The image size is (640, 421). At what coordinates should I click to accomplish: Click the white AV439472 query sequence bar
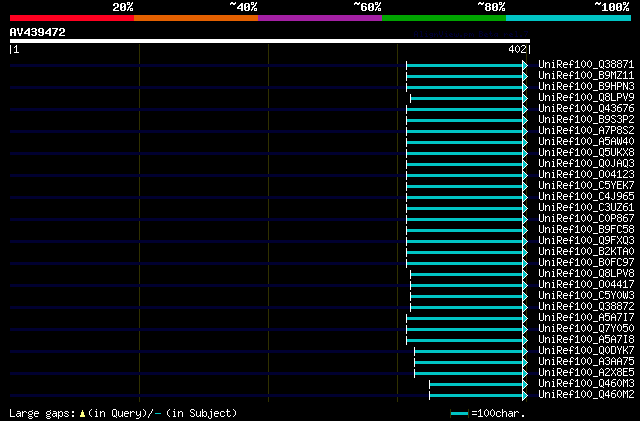tap(270, 41)
